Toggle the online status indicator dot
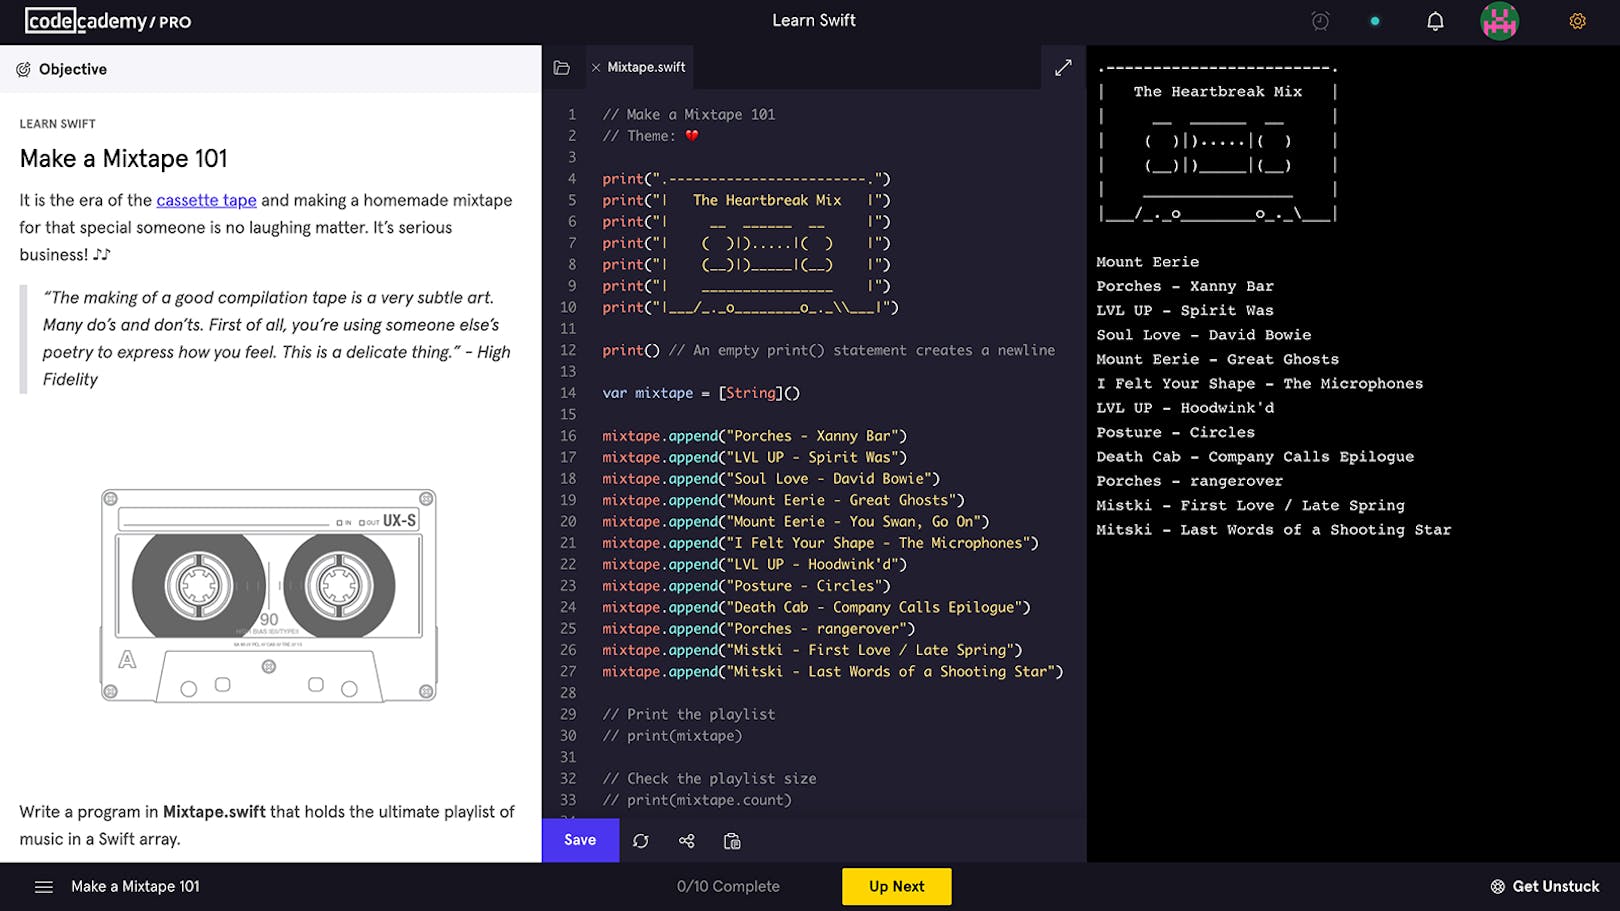The height and width of the screenshot is (911, 1620). click(1374, 19)
